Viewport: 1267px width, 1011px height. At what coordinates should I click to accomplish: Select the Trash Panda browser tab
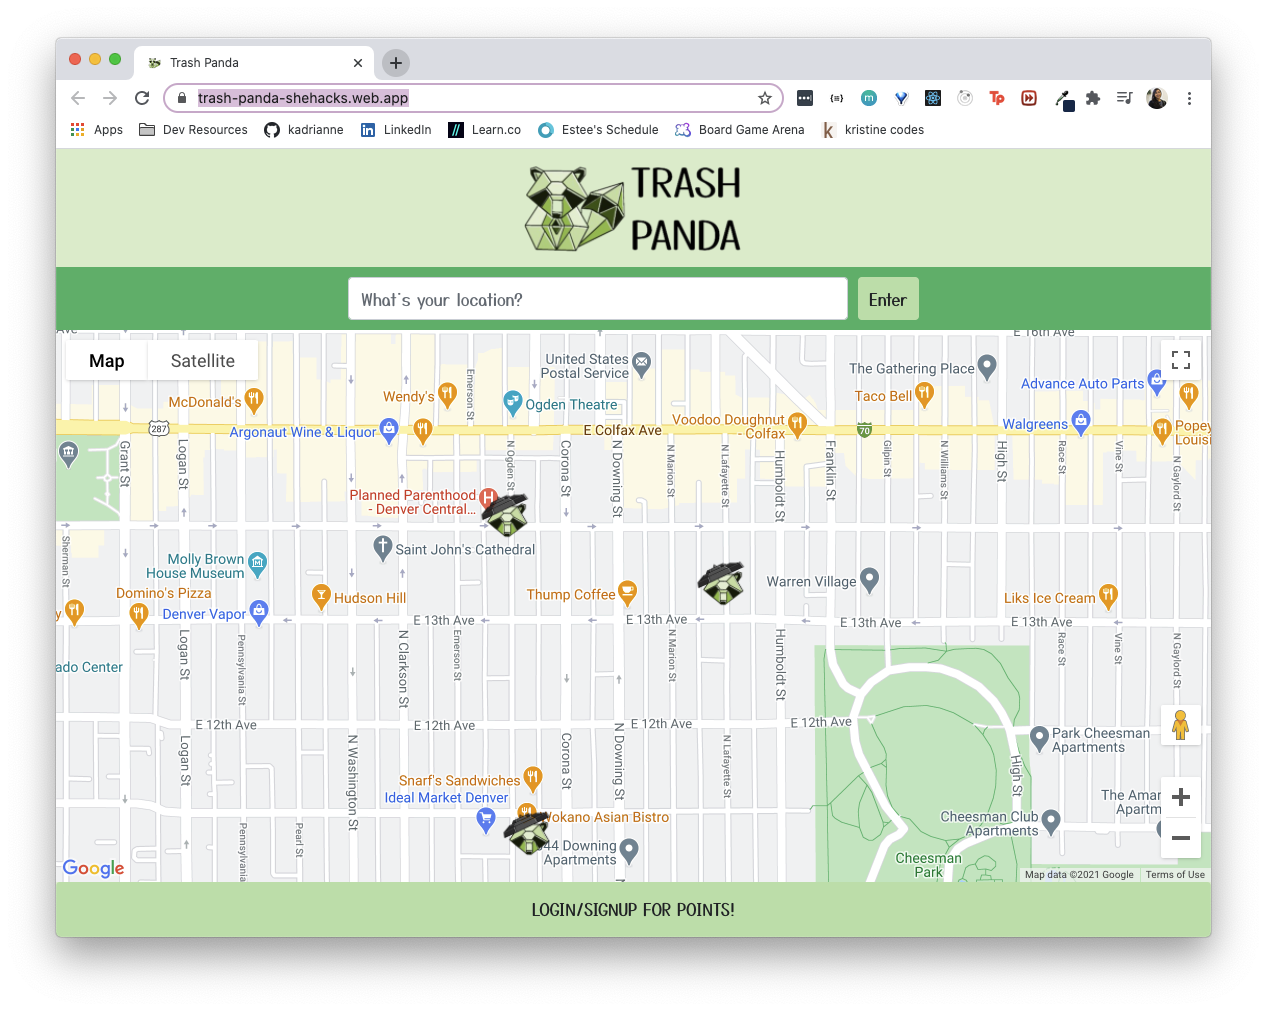pos(255,63)
